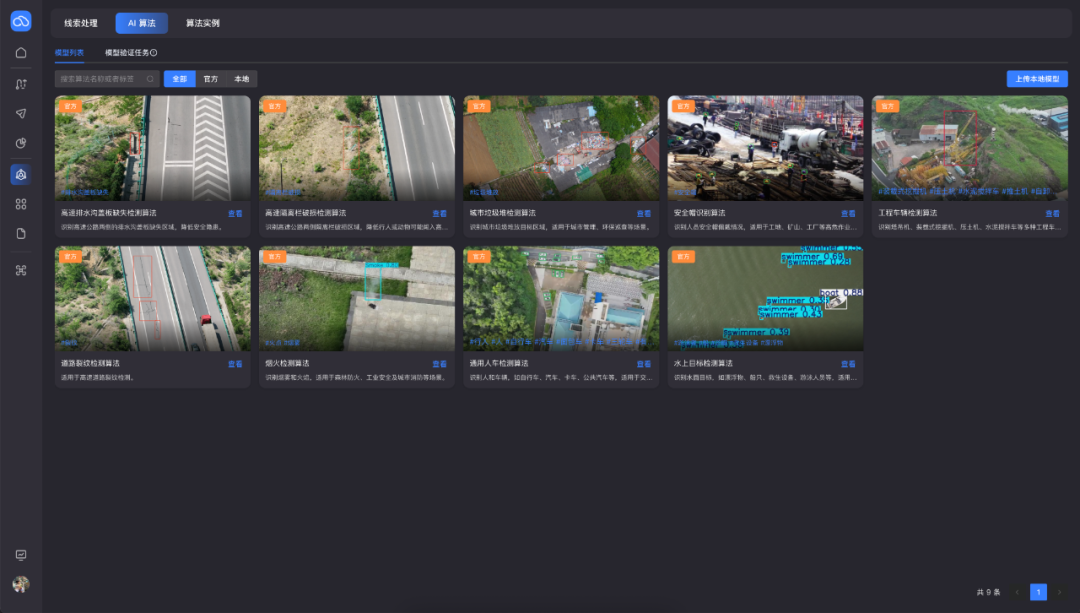Image resolution: width=1080 pixels, height=613 pixels.
Task: Filter models by 全部
Action: [180, 79]
